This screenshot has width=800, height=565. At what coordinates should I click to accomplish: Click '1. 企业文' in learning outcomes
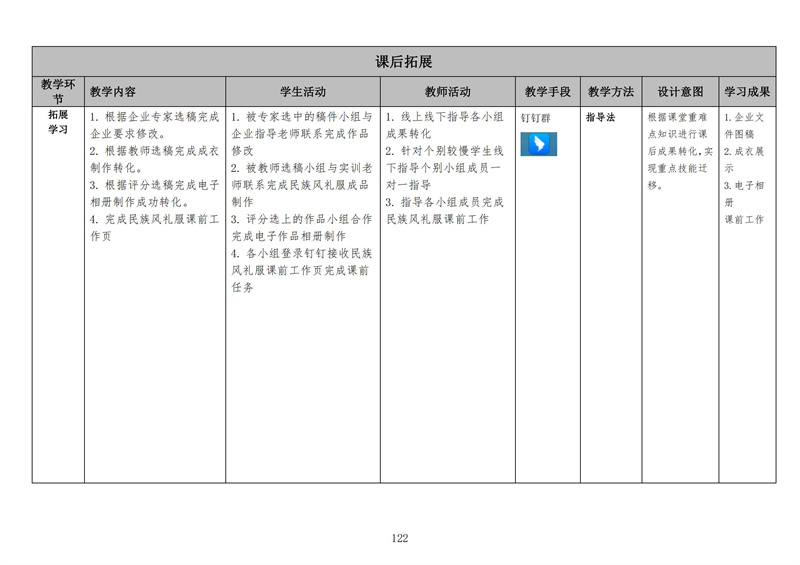click(x=744, y=117)
